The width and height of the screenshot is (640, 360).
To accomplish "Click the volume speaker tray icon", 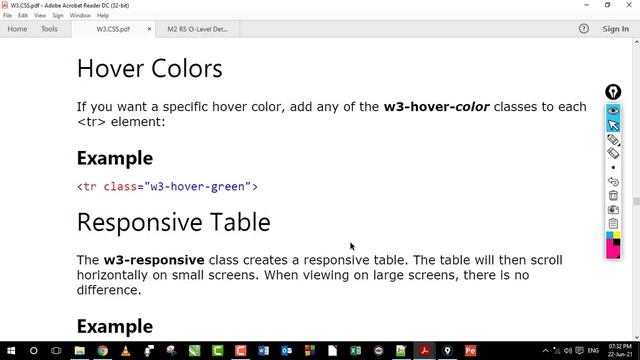I will 568,351.
